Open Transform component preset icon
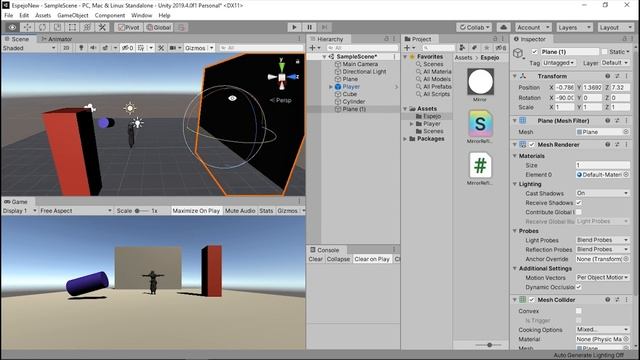Image resolution: width=640 pixels, height=360 pixels. (617, 76)
